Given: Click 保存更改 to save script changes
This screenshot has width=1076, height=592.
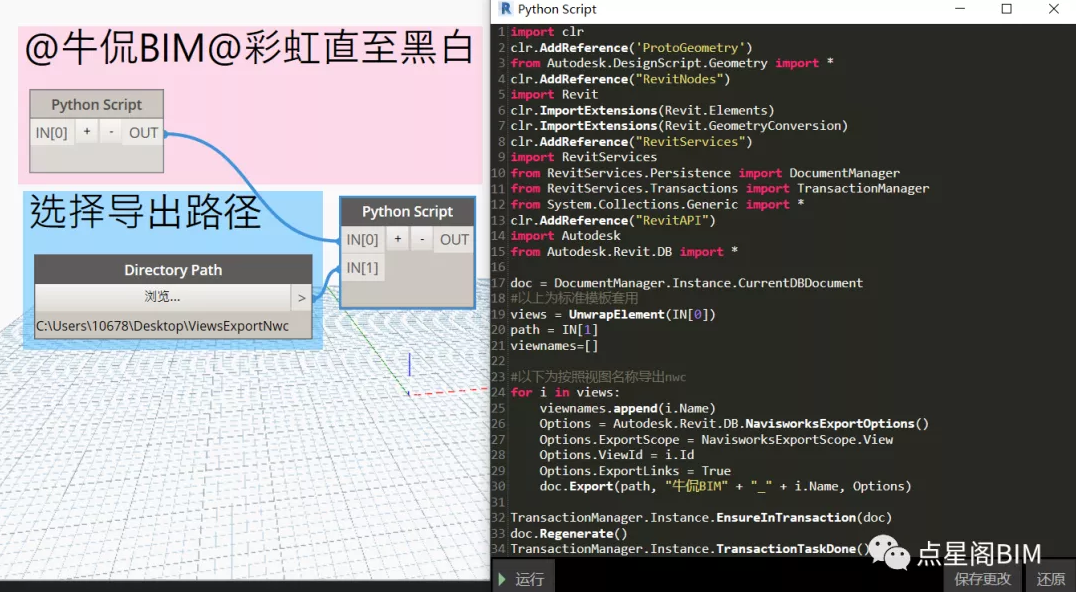Looking at the screenshot, I should (982, 579).
